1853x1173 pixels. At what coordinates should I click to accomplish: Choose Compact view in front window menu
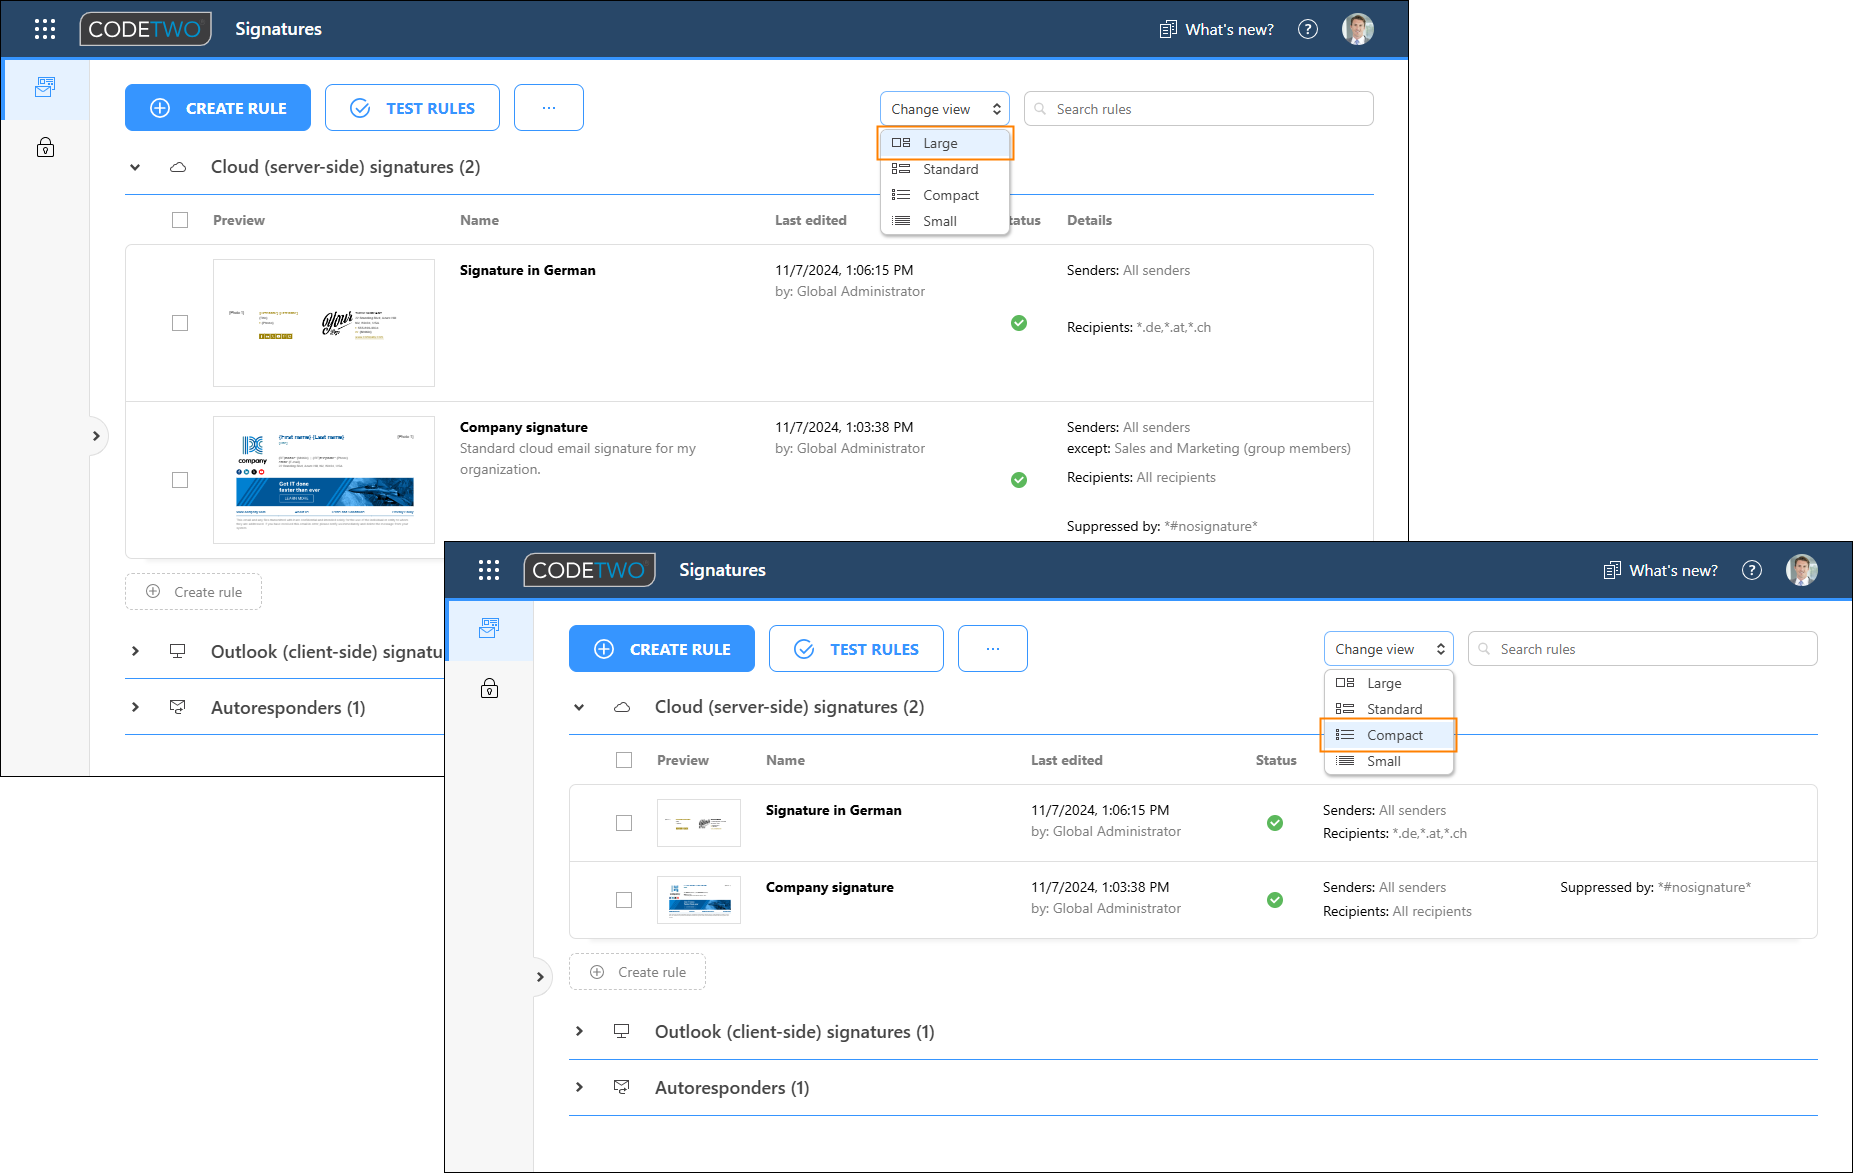click(x=1389, y=735)
